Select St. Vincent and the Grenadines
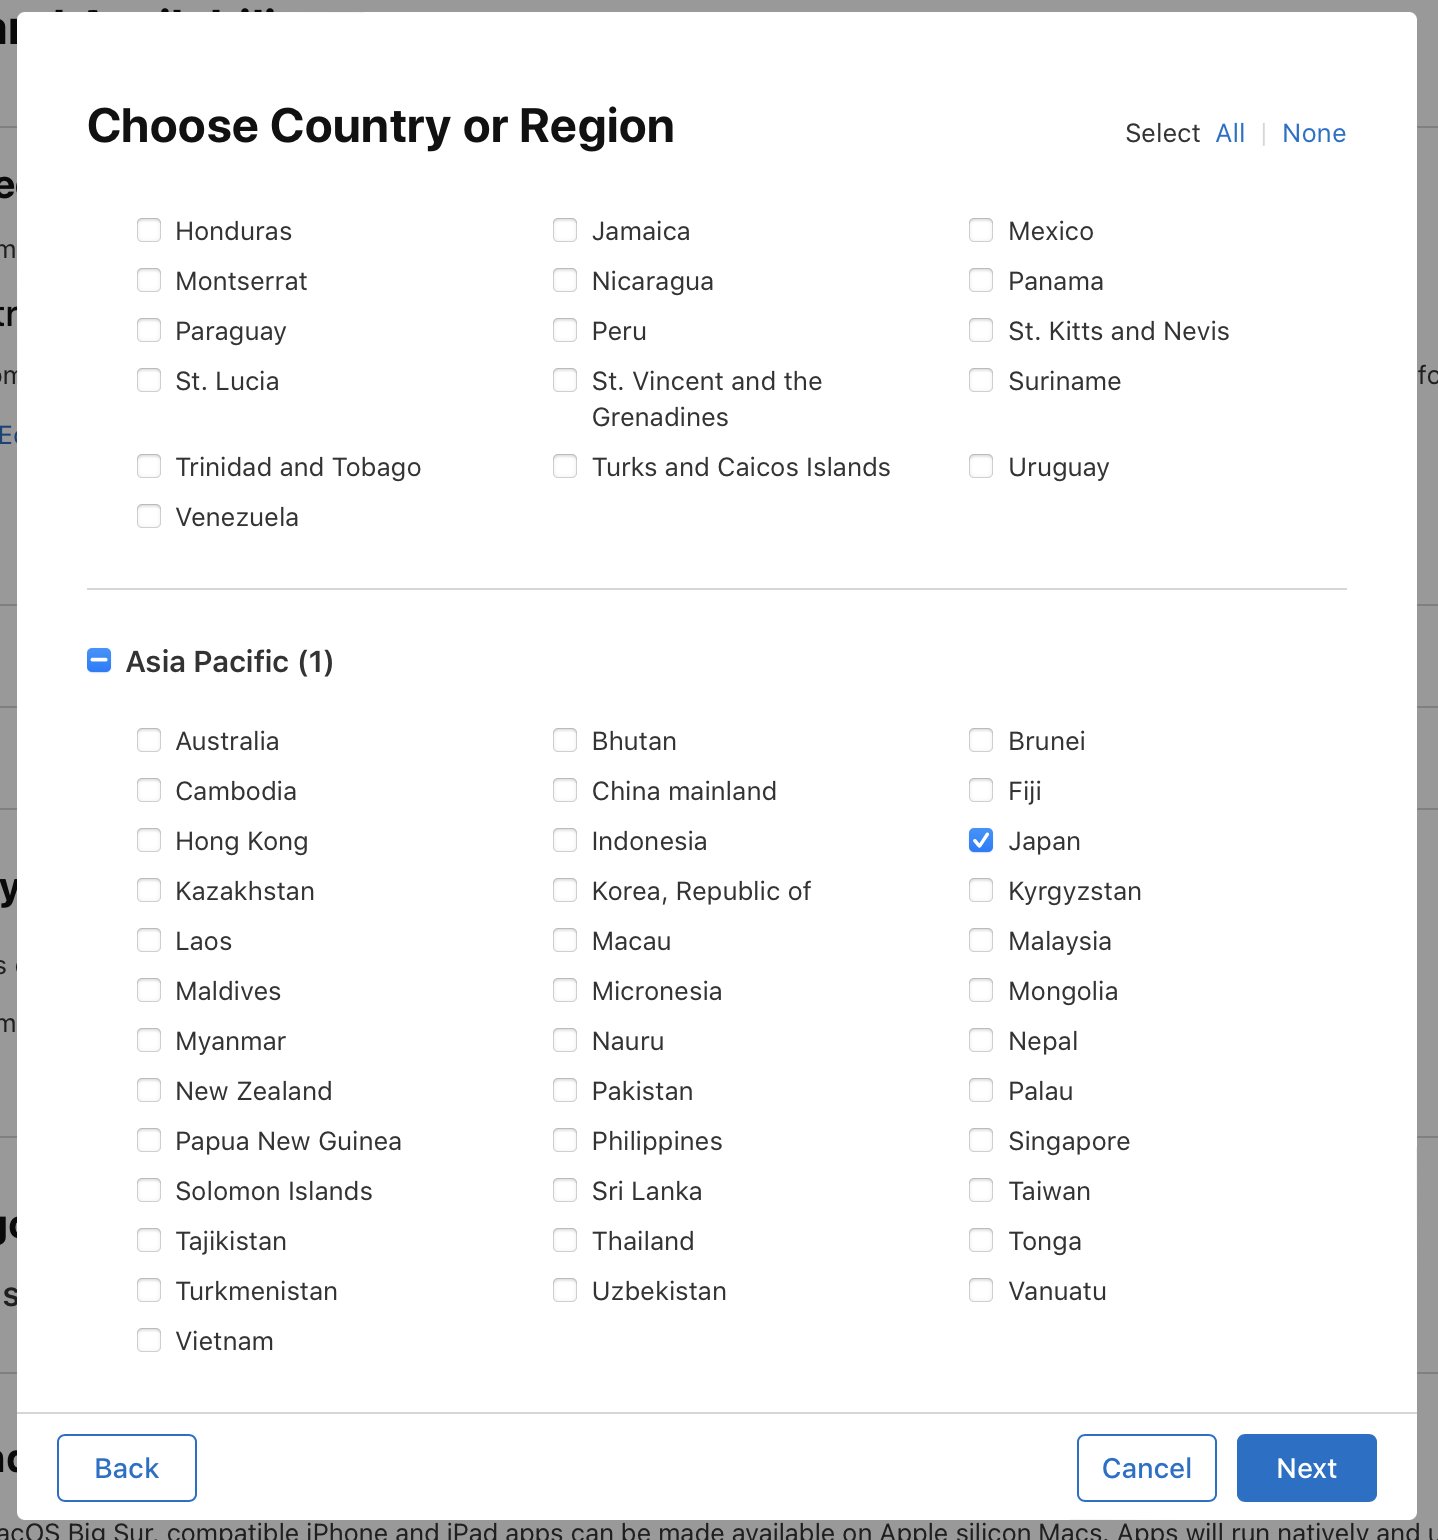1438x1540 pixels. (x=565, y=380)
